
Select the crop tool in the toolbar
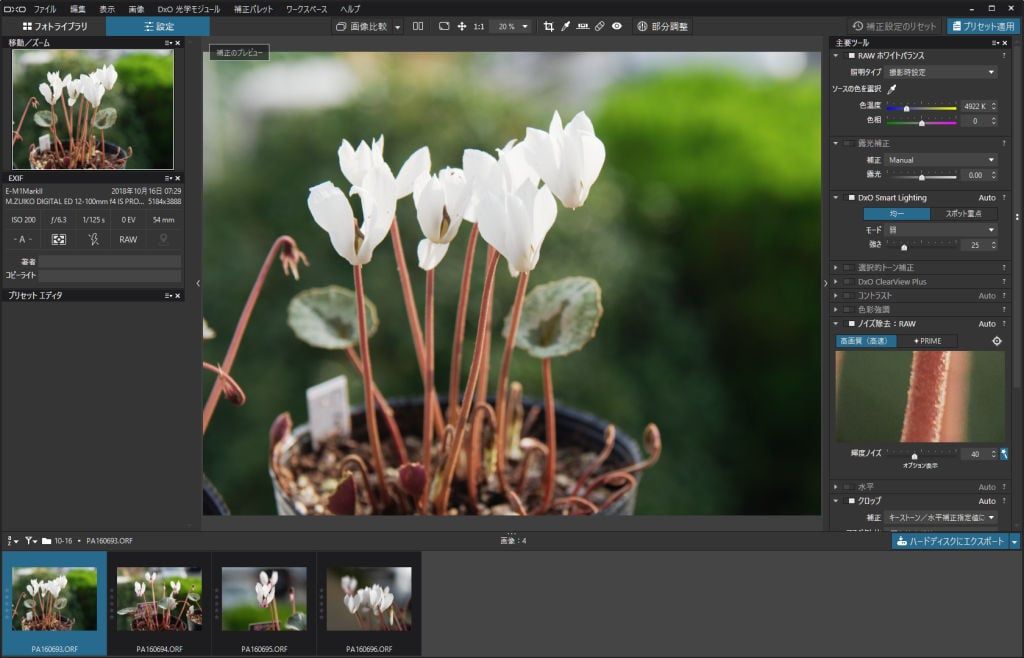pyautogui.click(x=549, y=26)
